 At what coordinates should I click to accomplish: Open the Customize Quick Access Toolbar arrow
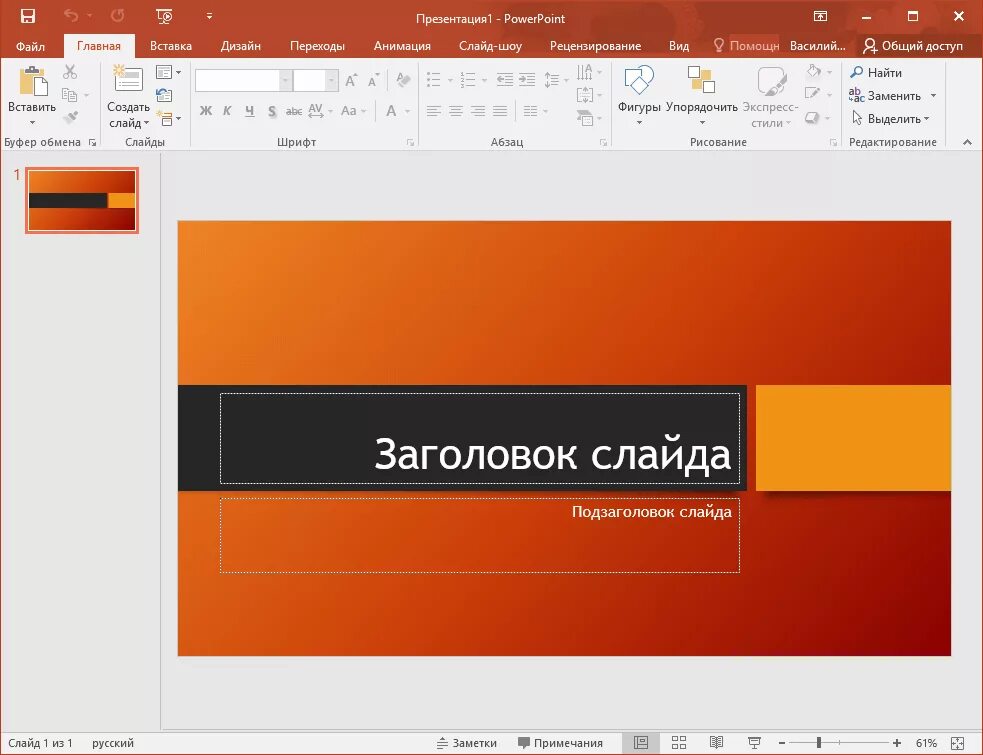coord(209,16)
